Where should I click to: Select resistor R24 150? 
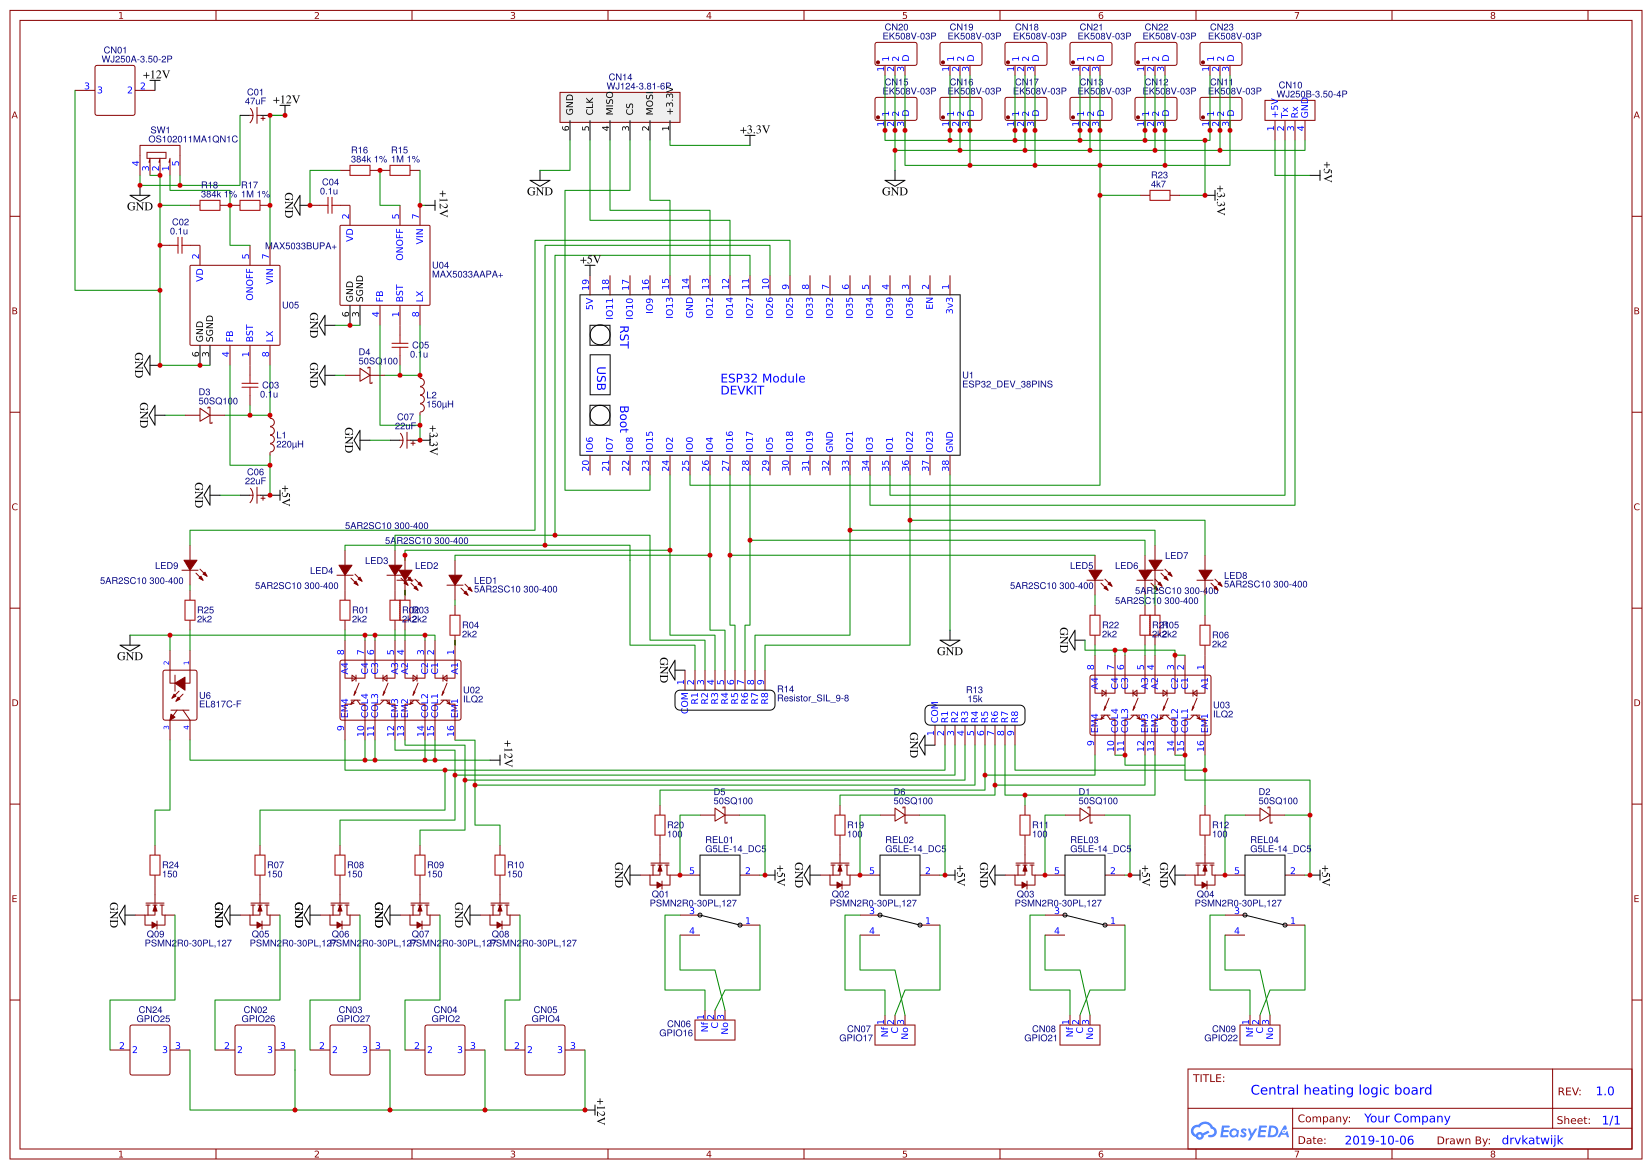coord(155,865)
